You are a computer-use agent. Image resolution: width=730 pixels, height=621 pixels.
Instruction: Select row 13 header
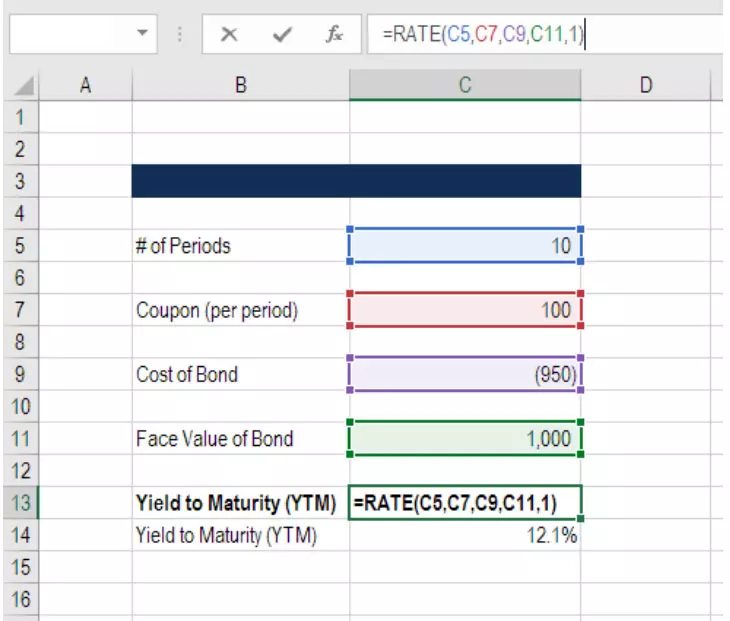tap(20, 503)
